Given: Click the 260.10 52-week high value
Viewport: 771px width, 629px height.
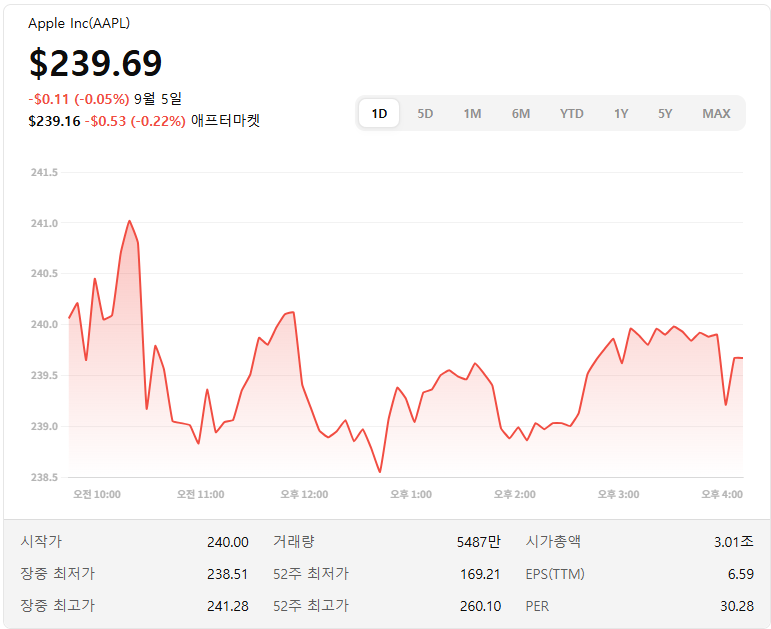Looking at the screenshot, I should 480,606.
